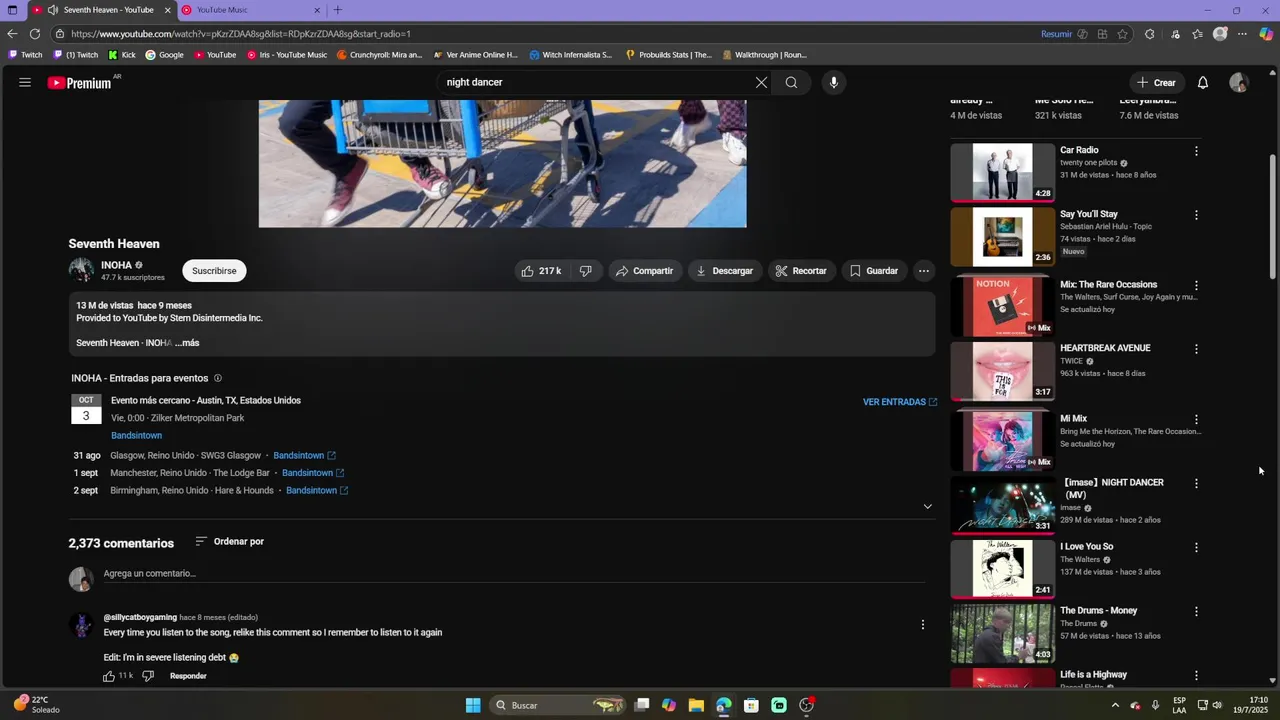Switch to the YouTube Music tab

[x=250, y=10]
